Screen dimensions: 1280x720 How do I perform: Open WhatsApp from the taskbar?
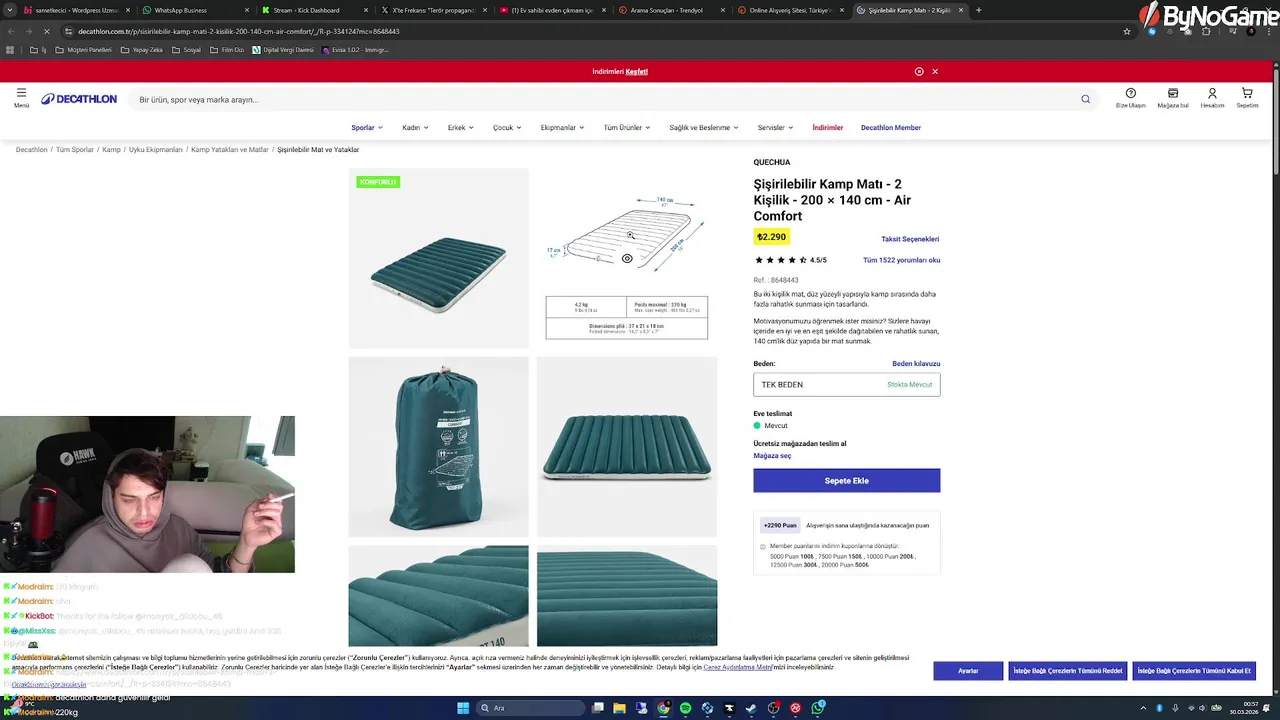click(818, 708)
